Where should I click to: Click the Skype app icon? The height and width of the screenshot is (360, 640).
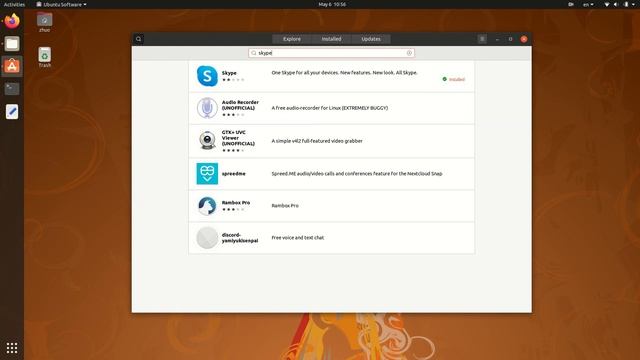207,76
